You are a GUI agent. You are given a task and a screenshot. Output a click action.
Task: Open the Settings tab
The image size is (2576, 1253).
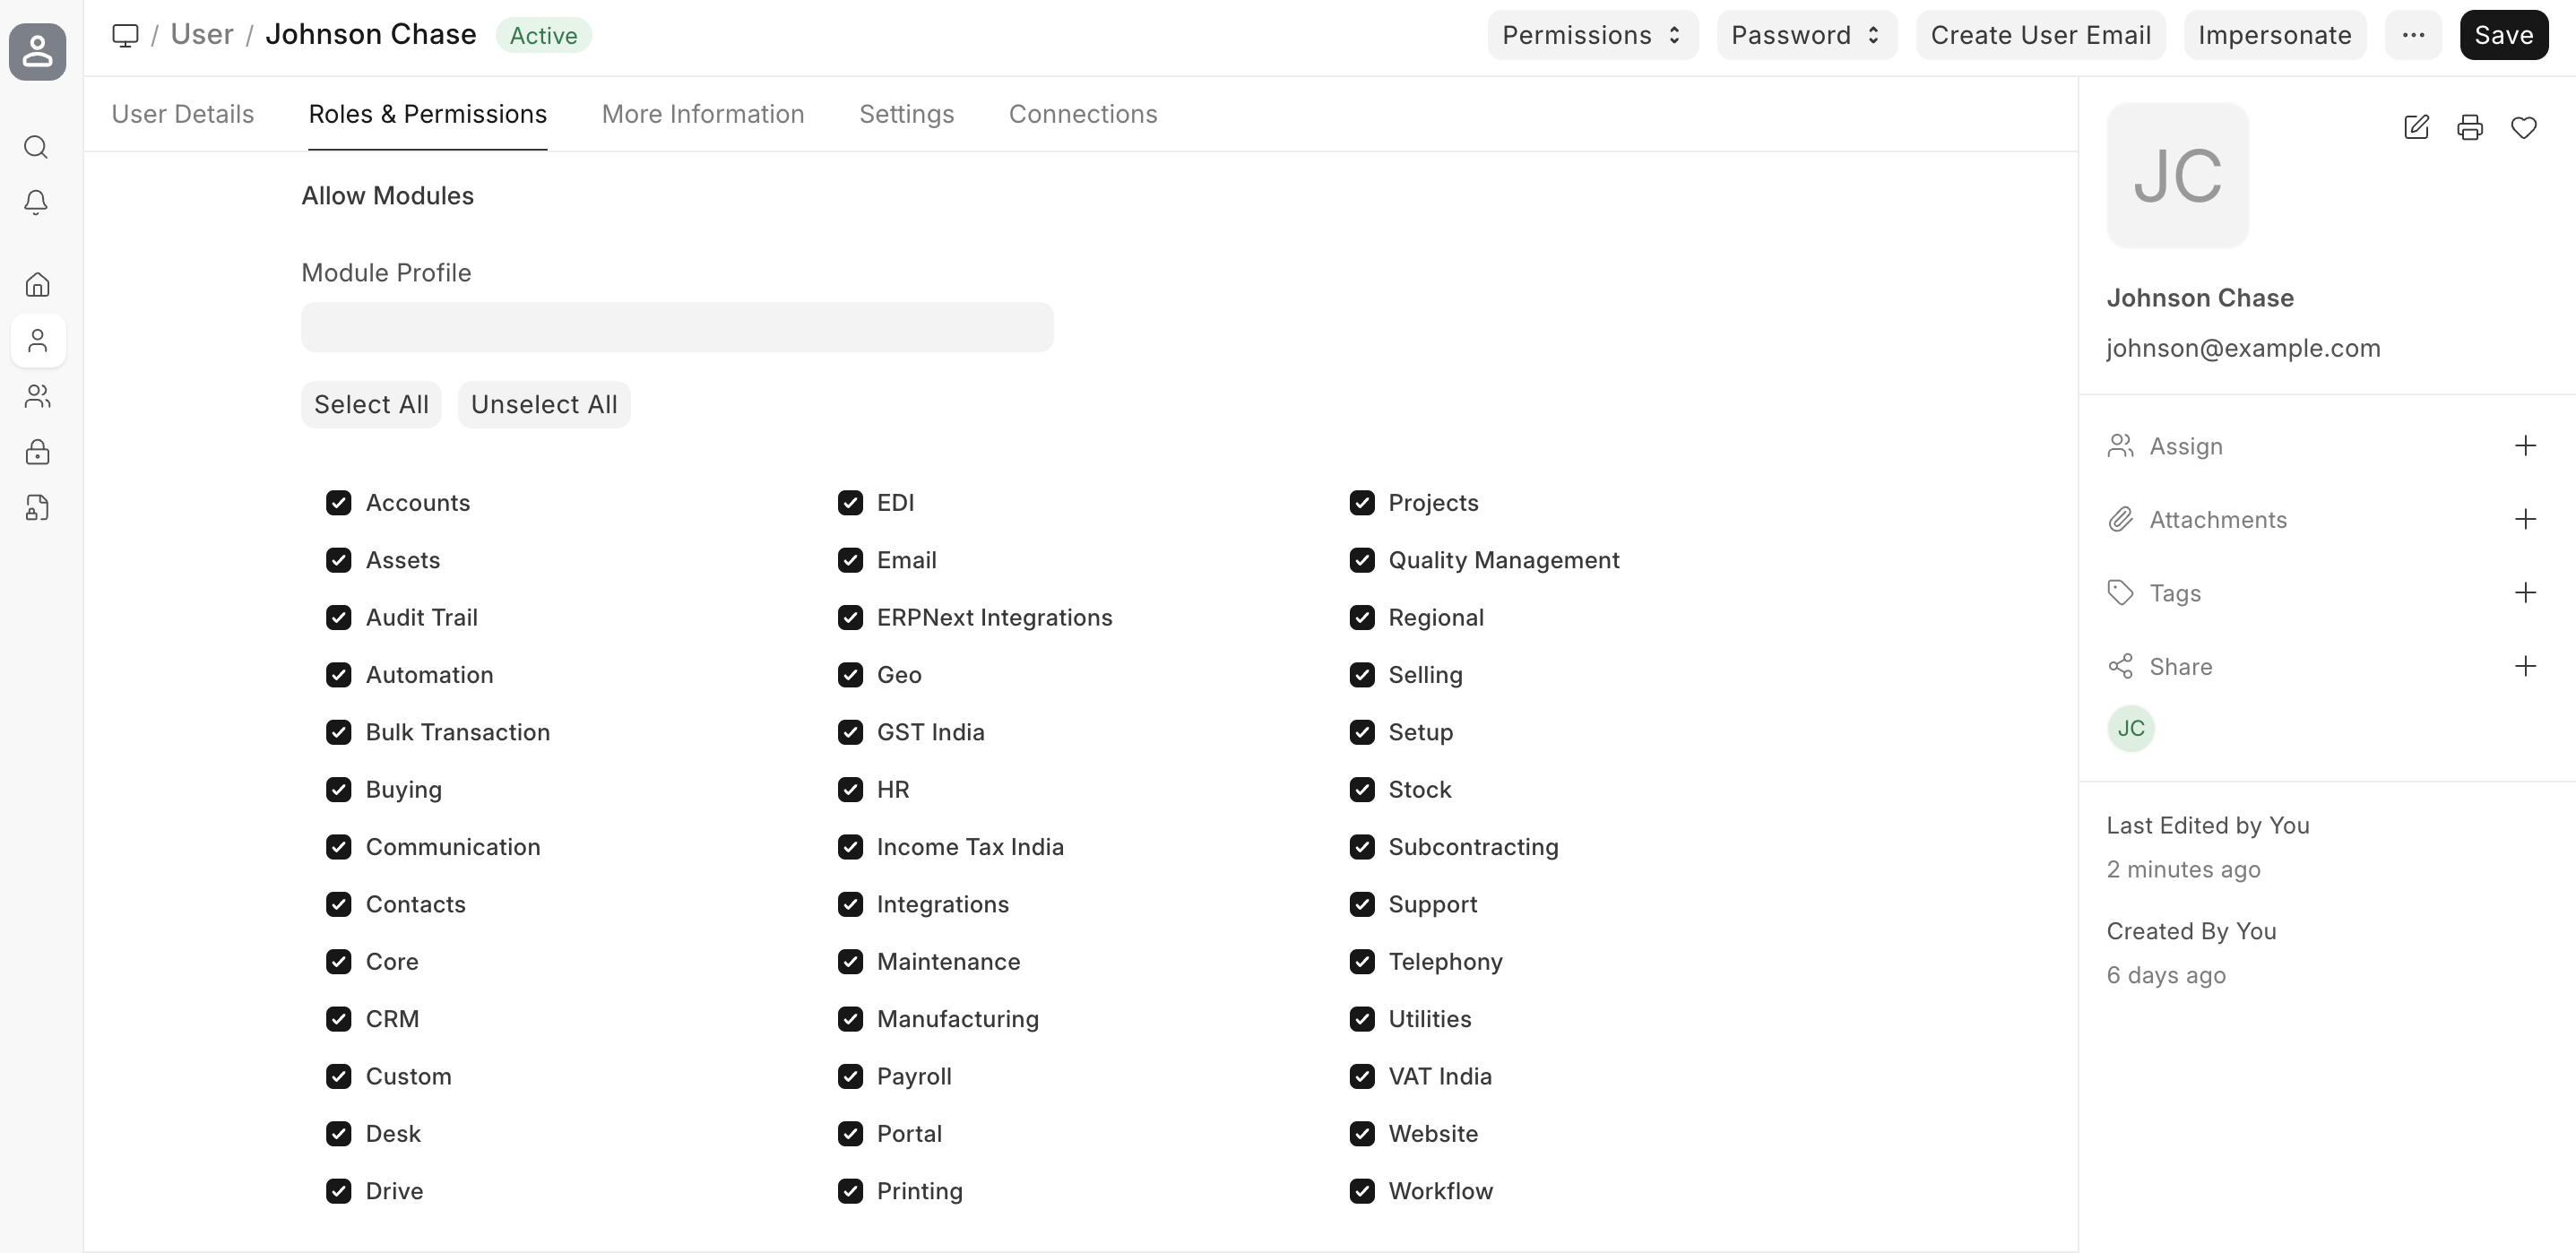pyautogui.click(x=906, y=114)
